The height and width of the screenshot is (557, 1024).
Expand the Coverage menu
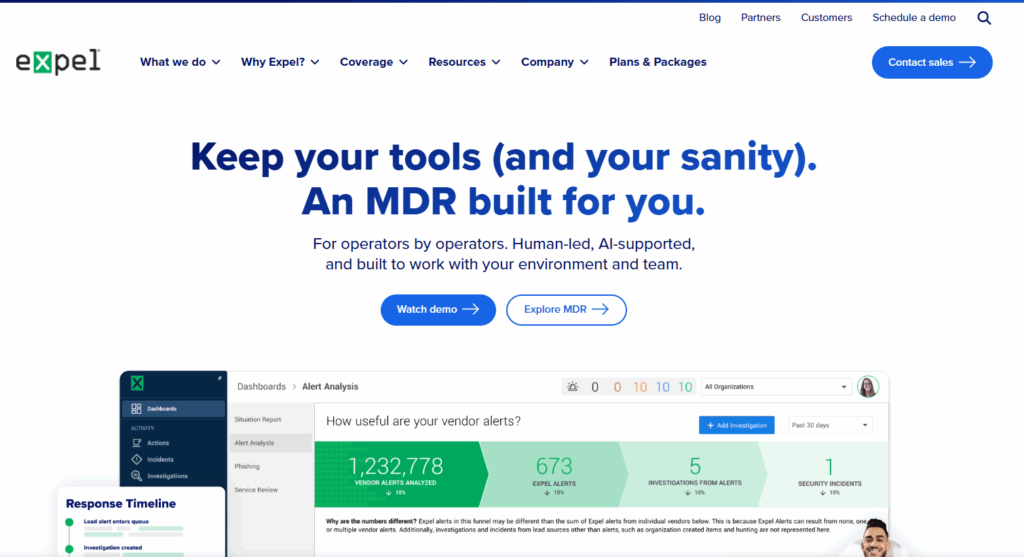[374, 62]
